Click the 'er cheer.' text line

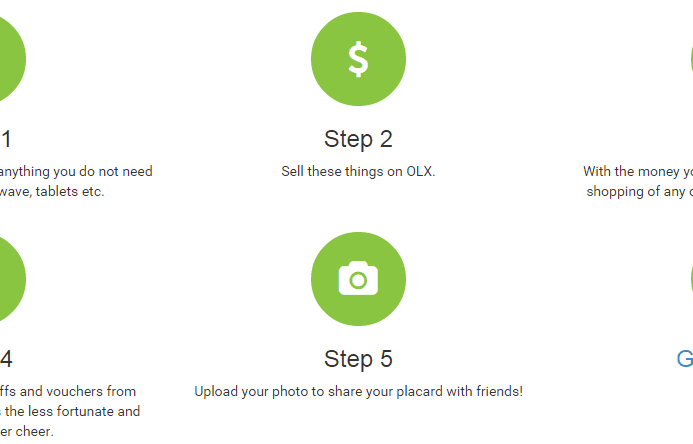27,431
